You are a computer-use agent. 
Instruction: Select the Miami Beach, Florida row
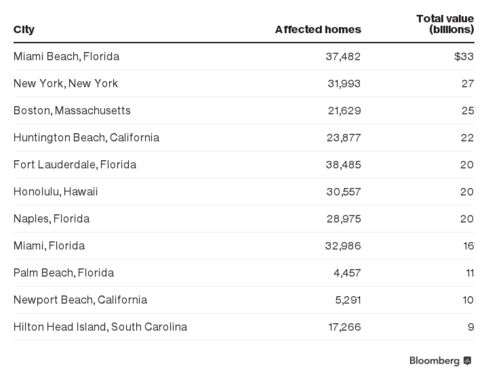coord(244,56)
